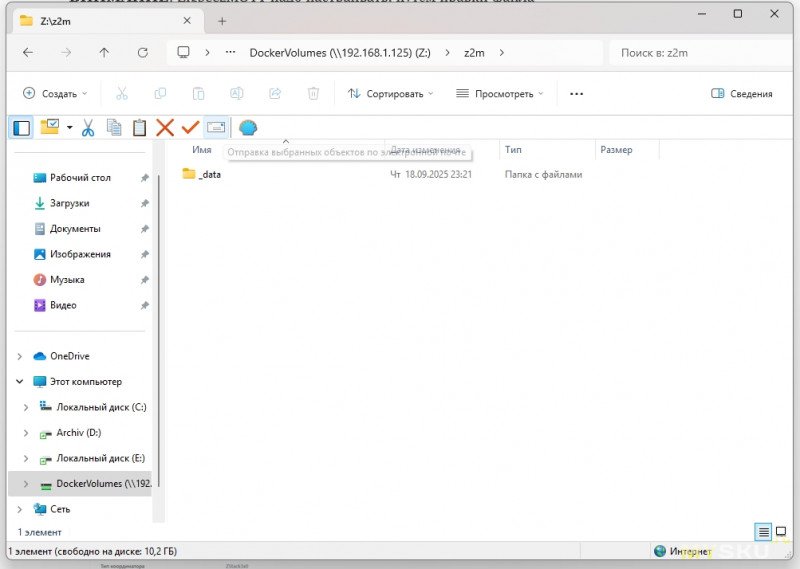Open the Просмотреть view menu
Screen dimensions: 800x569
point(499,94)
